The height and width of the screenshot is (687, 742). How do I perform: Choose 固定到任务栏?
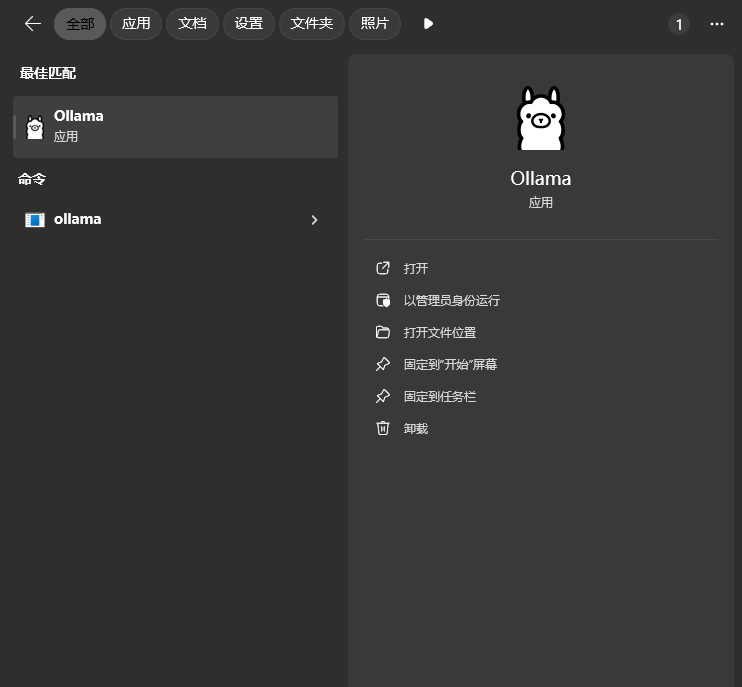point(440,397)
